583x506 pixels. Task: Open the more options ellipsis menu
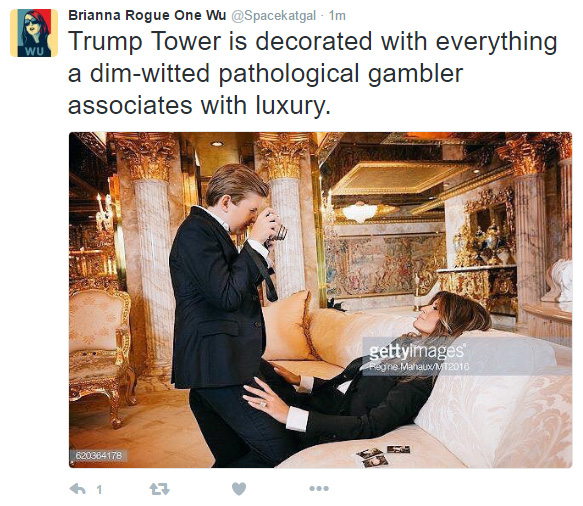(x=319, y=488)
